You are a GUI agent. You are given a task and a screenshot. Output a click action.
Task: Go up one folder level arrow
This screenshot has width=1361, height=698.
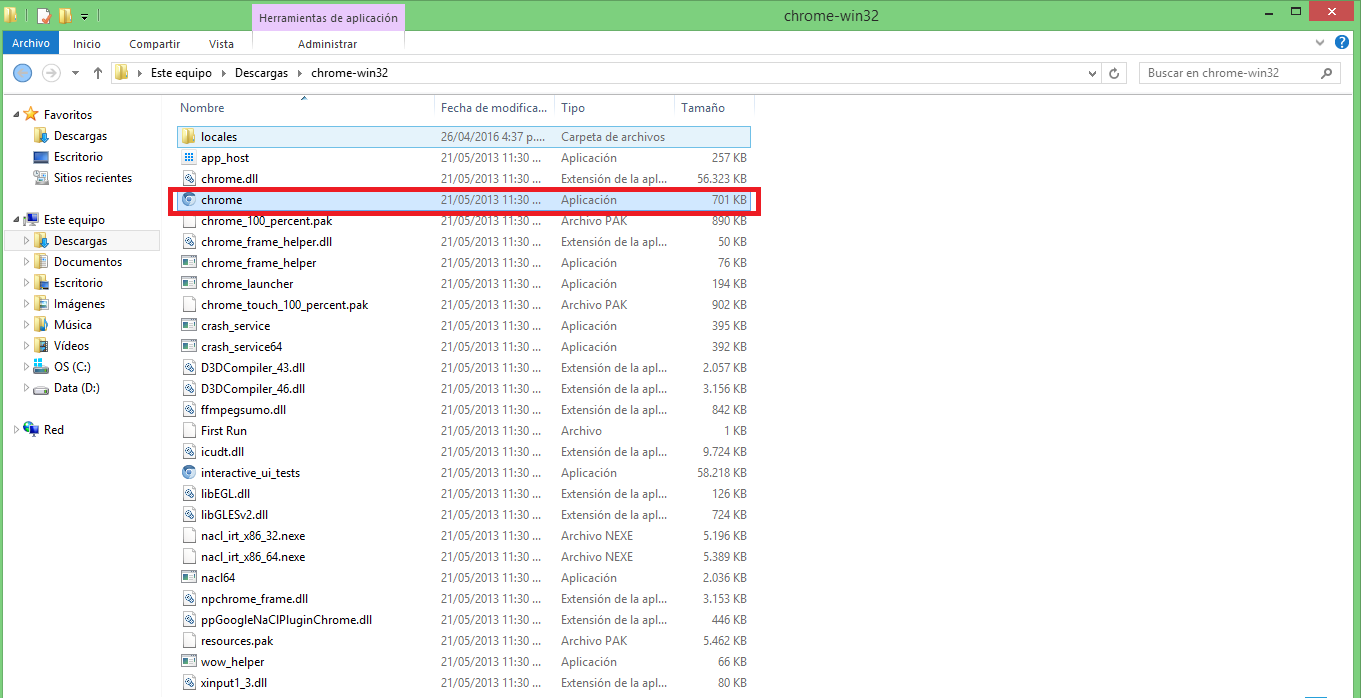[x=98, y=73]
